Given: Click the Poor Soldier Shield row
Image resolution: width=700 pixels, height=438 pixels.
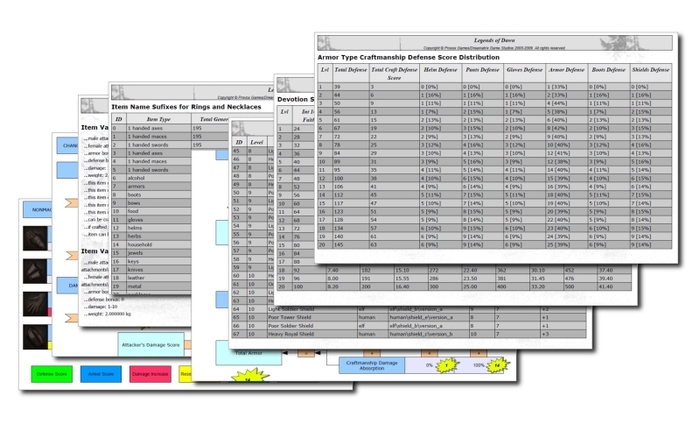Looking at the screenshot, I should (409, 325).
